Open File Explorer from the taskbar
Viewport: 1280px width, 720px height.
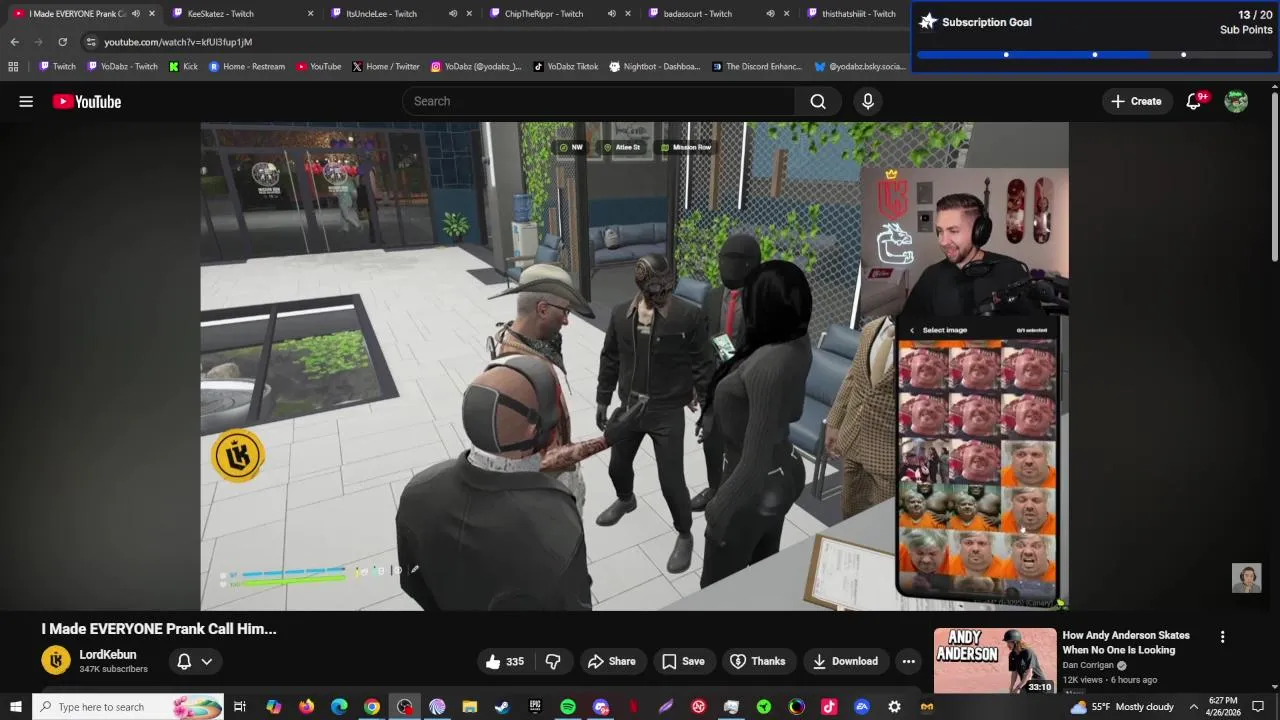tap(470, 707)
